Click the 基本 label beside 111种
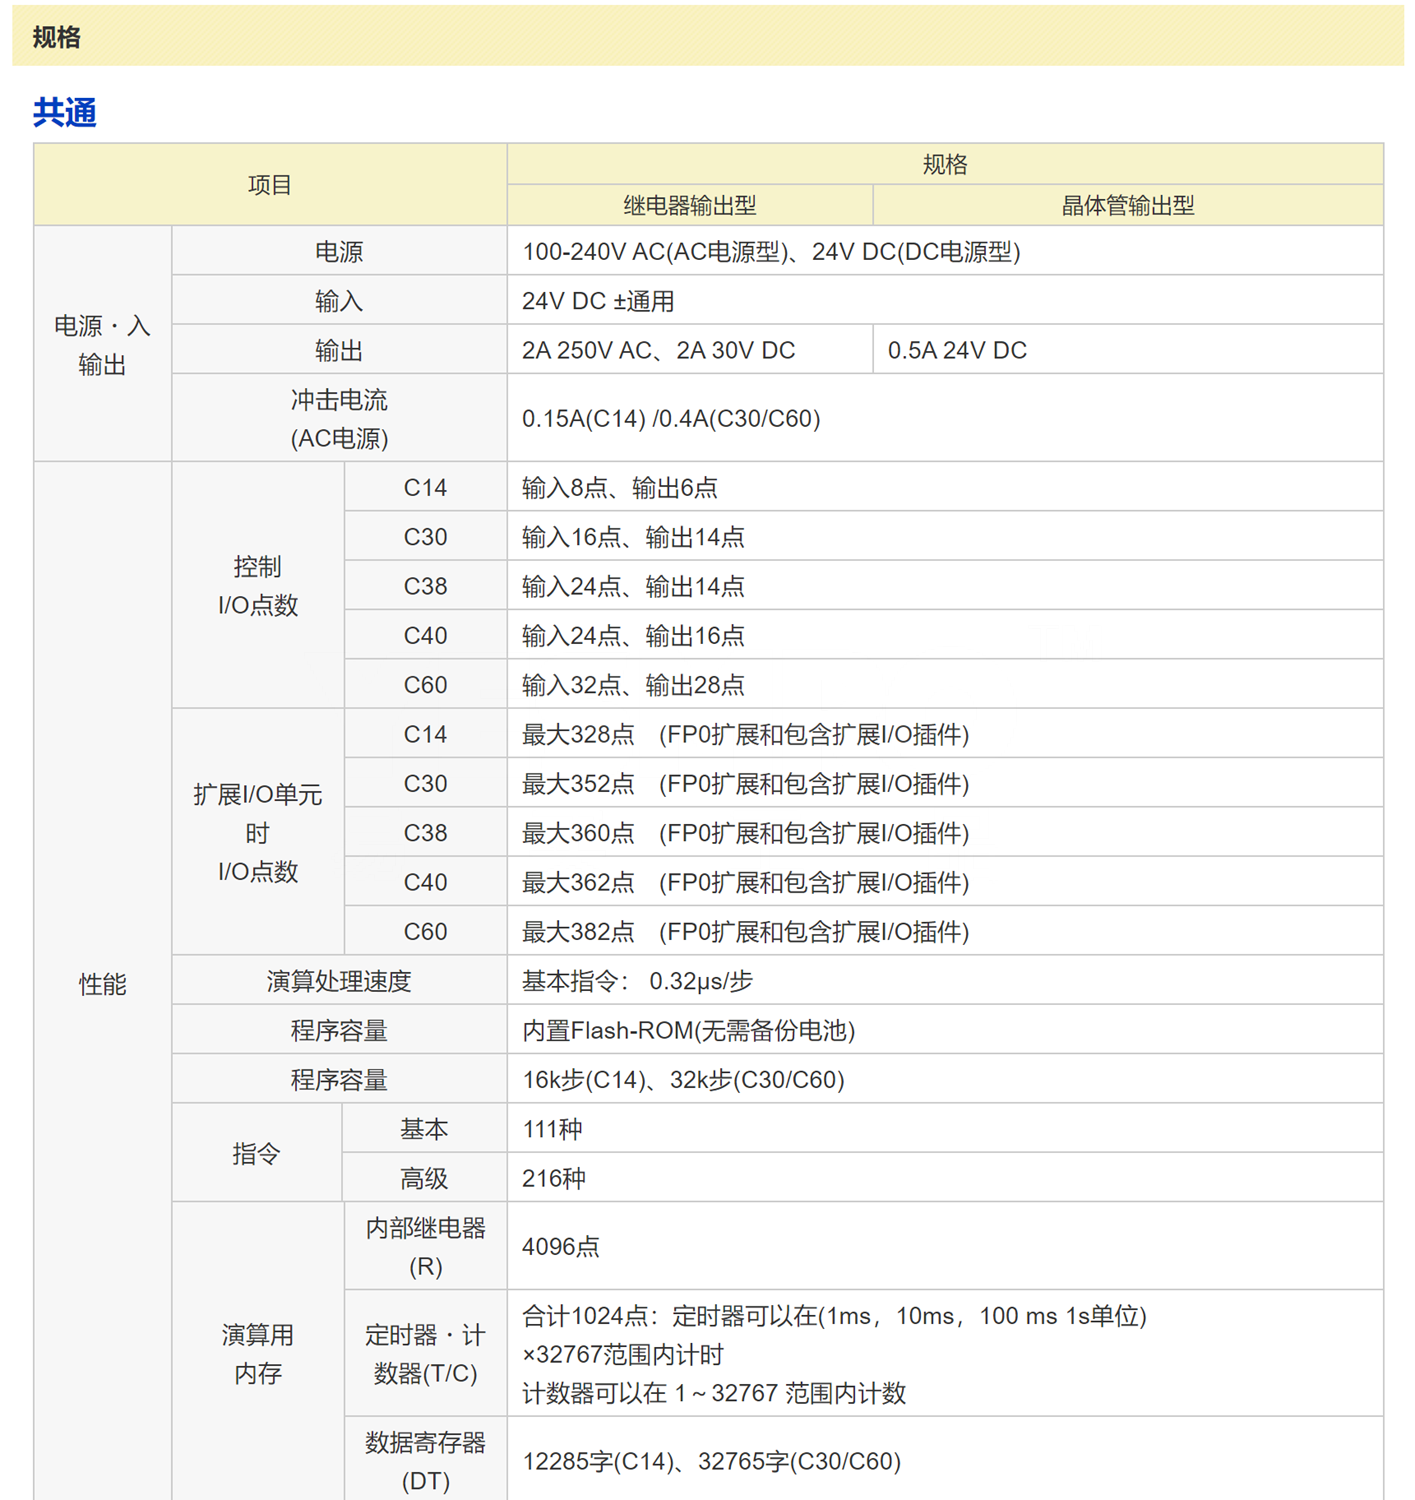This screenshot has width=1415, height=1500. 424,1129
